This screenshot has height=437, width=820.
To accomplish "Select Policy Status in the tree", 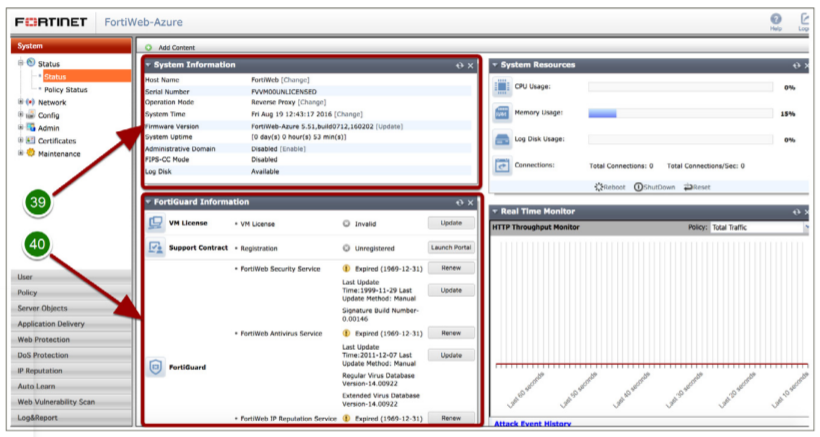I will tap(65, 90).
